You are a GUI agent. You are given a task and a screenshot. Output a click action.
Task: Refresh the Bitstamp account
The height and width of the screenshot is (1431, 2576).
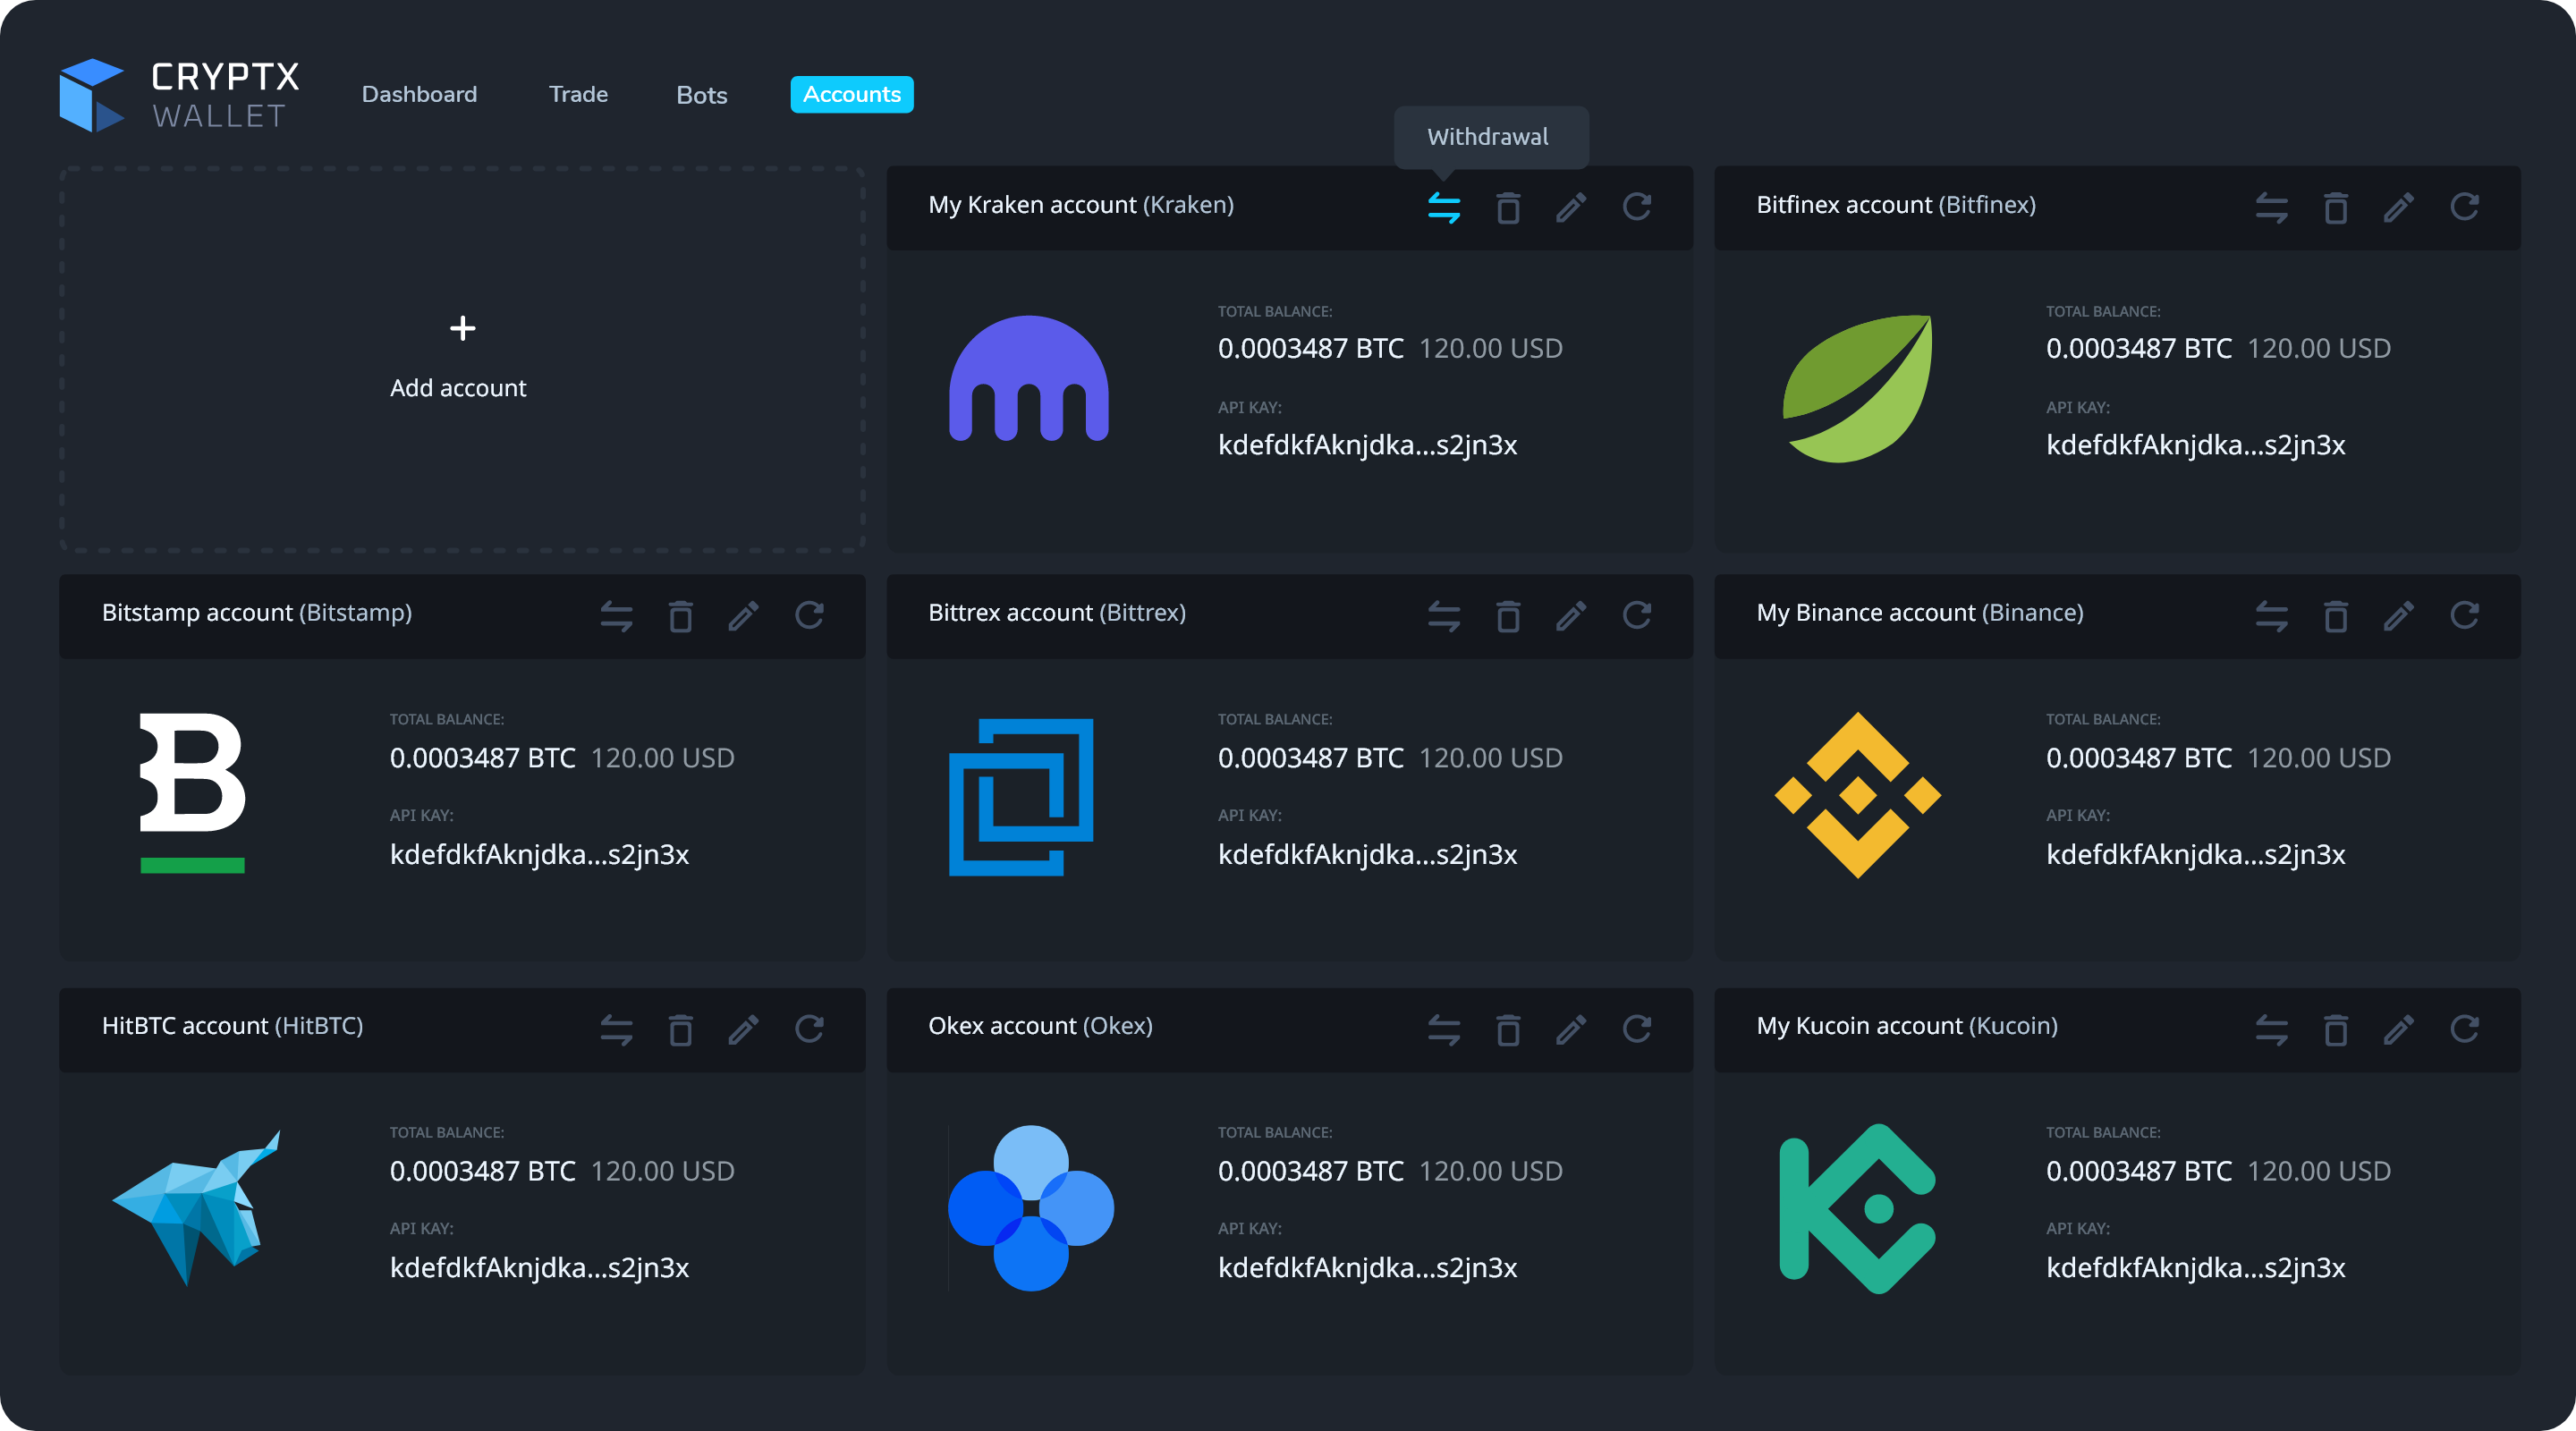point(810,615)
